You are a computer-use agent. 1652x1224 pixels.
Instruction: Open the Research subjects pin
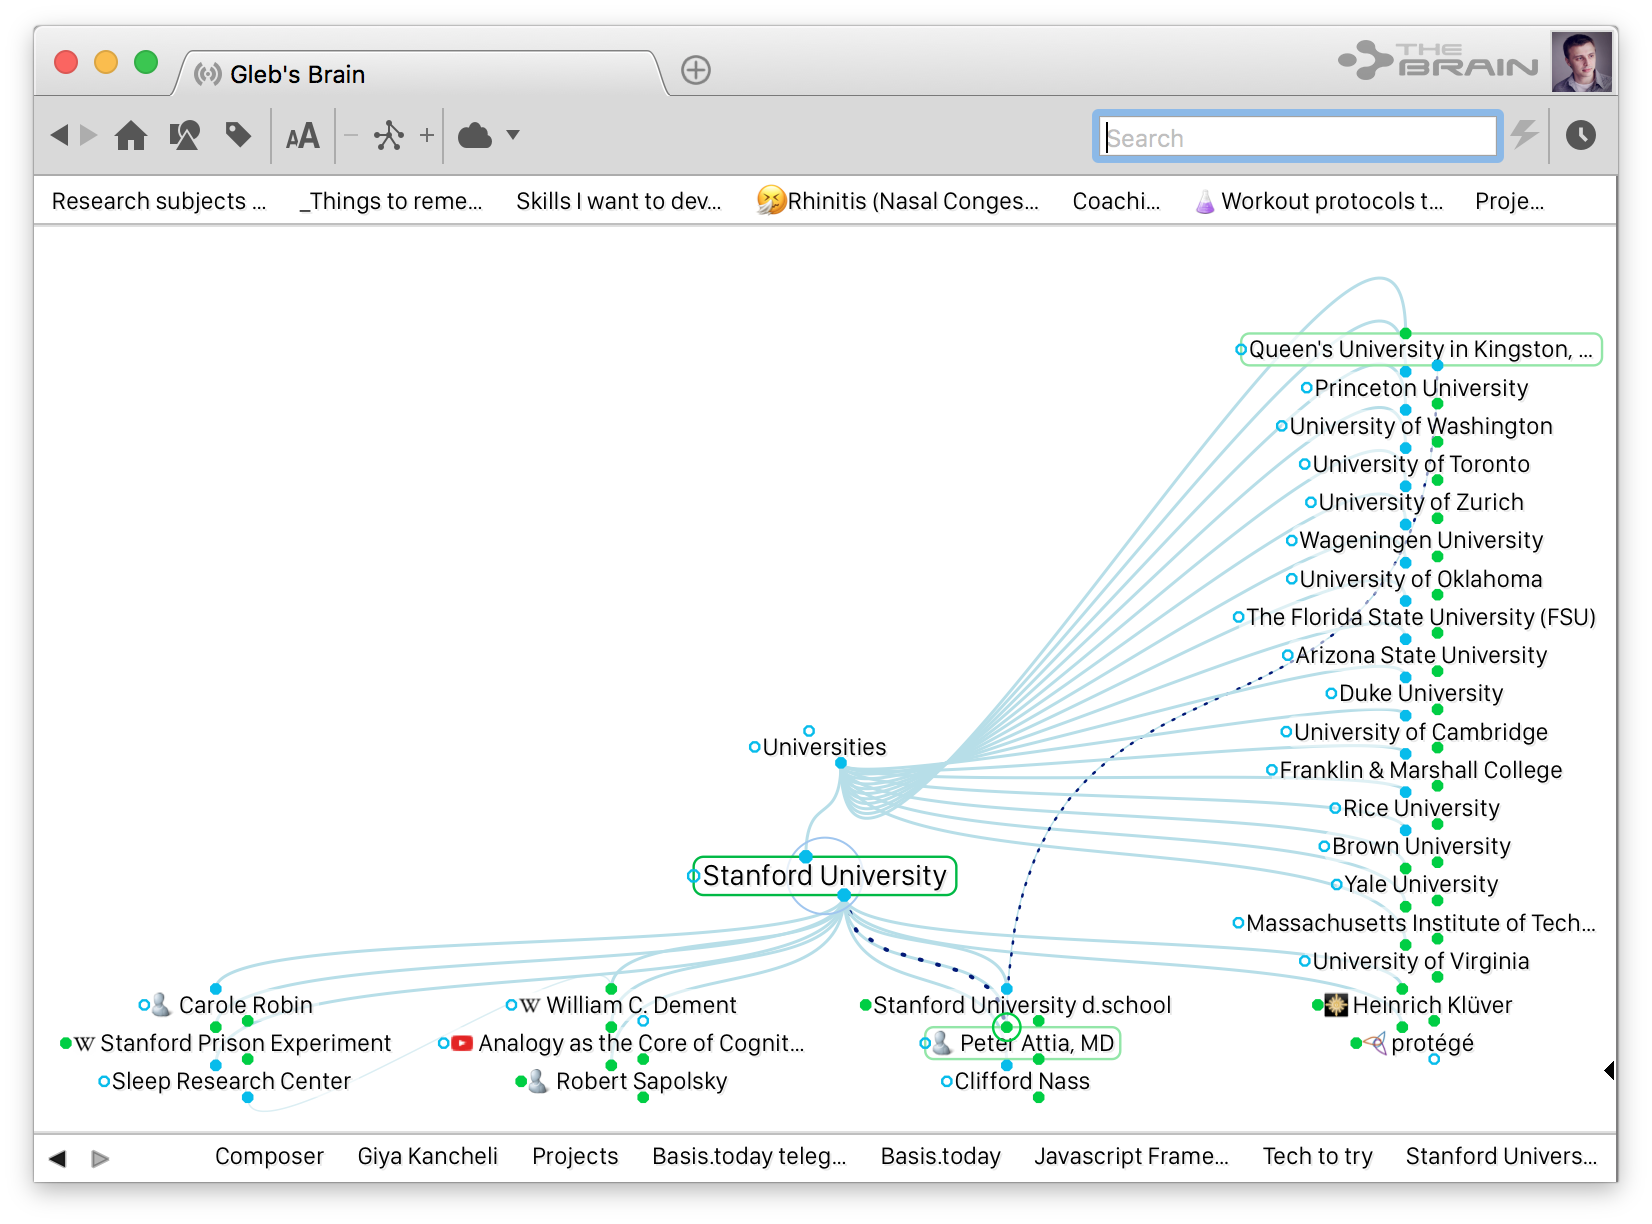[158, 201]
